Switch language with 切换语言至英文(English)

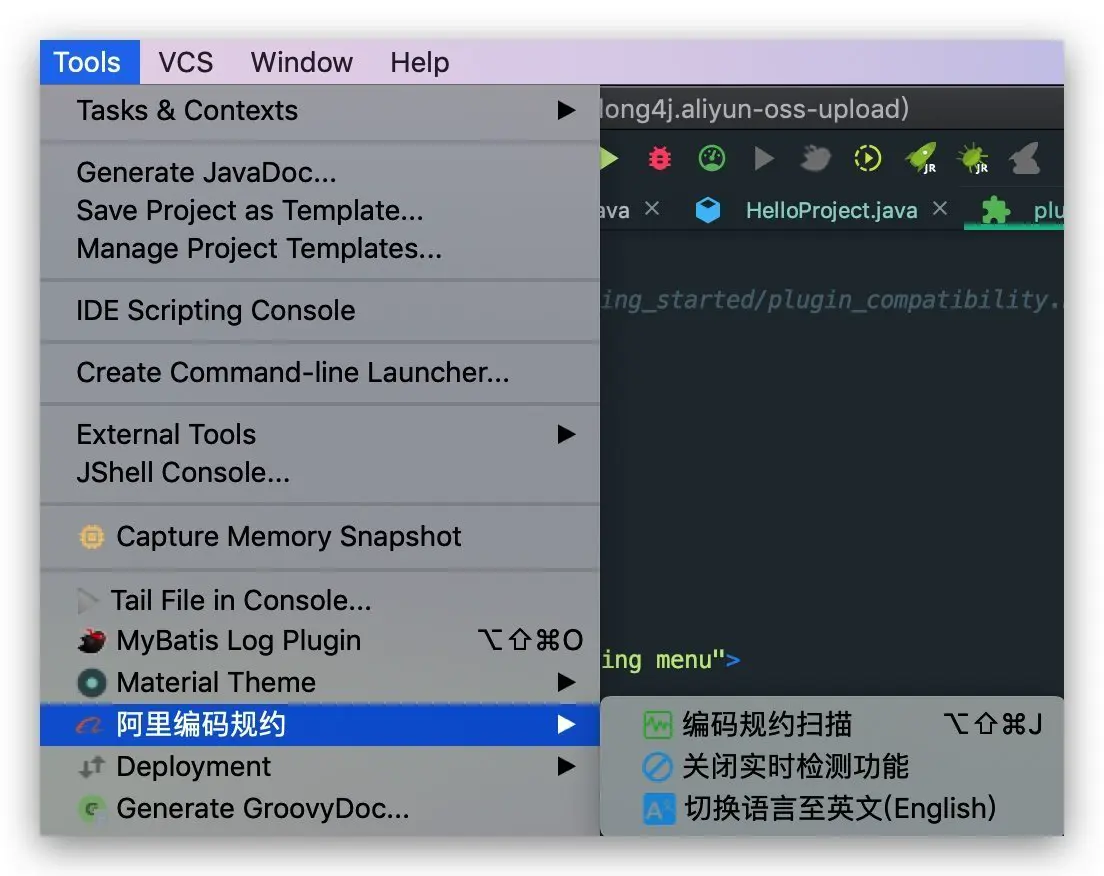[x=839, y=808]
